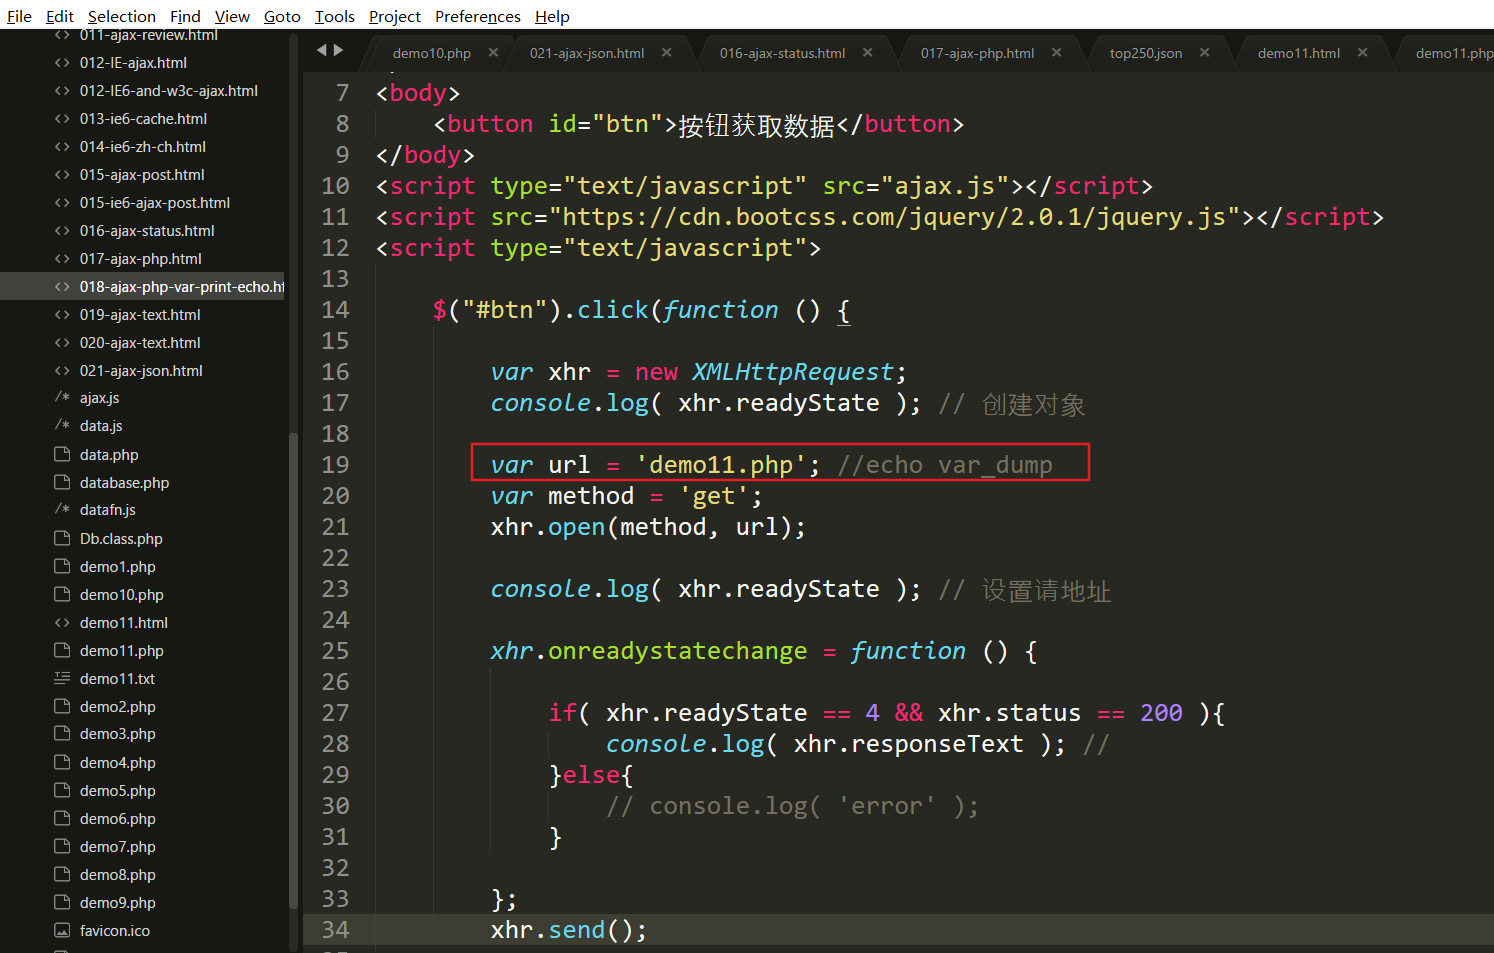Close the 021-ajax-json.html tab
The width and height of the screenshot is (1494, 953).
click(x=667, y=53)
